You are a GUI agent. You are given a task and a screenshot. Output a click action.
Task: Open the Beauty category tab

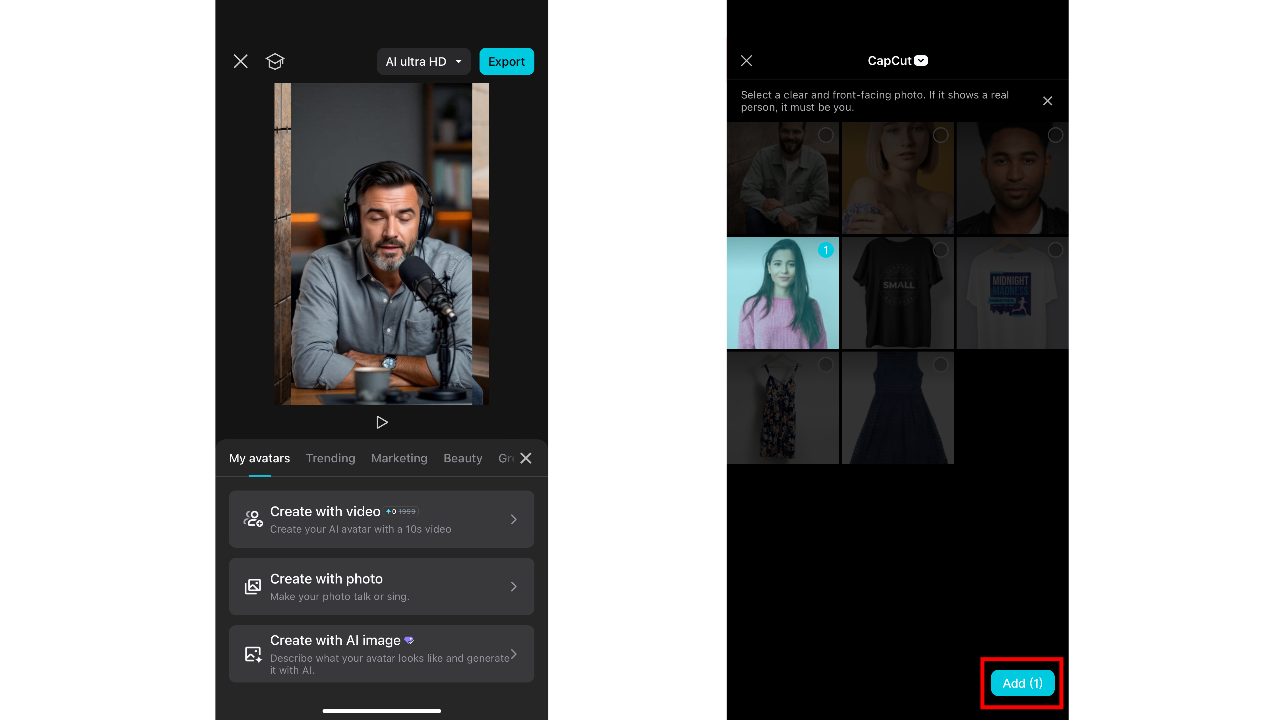pyautogui.click(x=462, y=458)
